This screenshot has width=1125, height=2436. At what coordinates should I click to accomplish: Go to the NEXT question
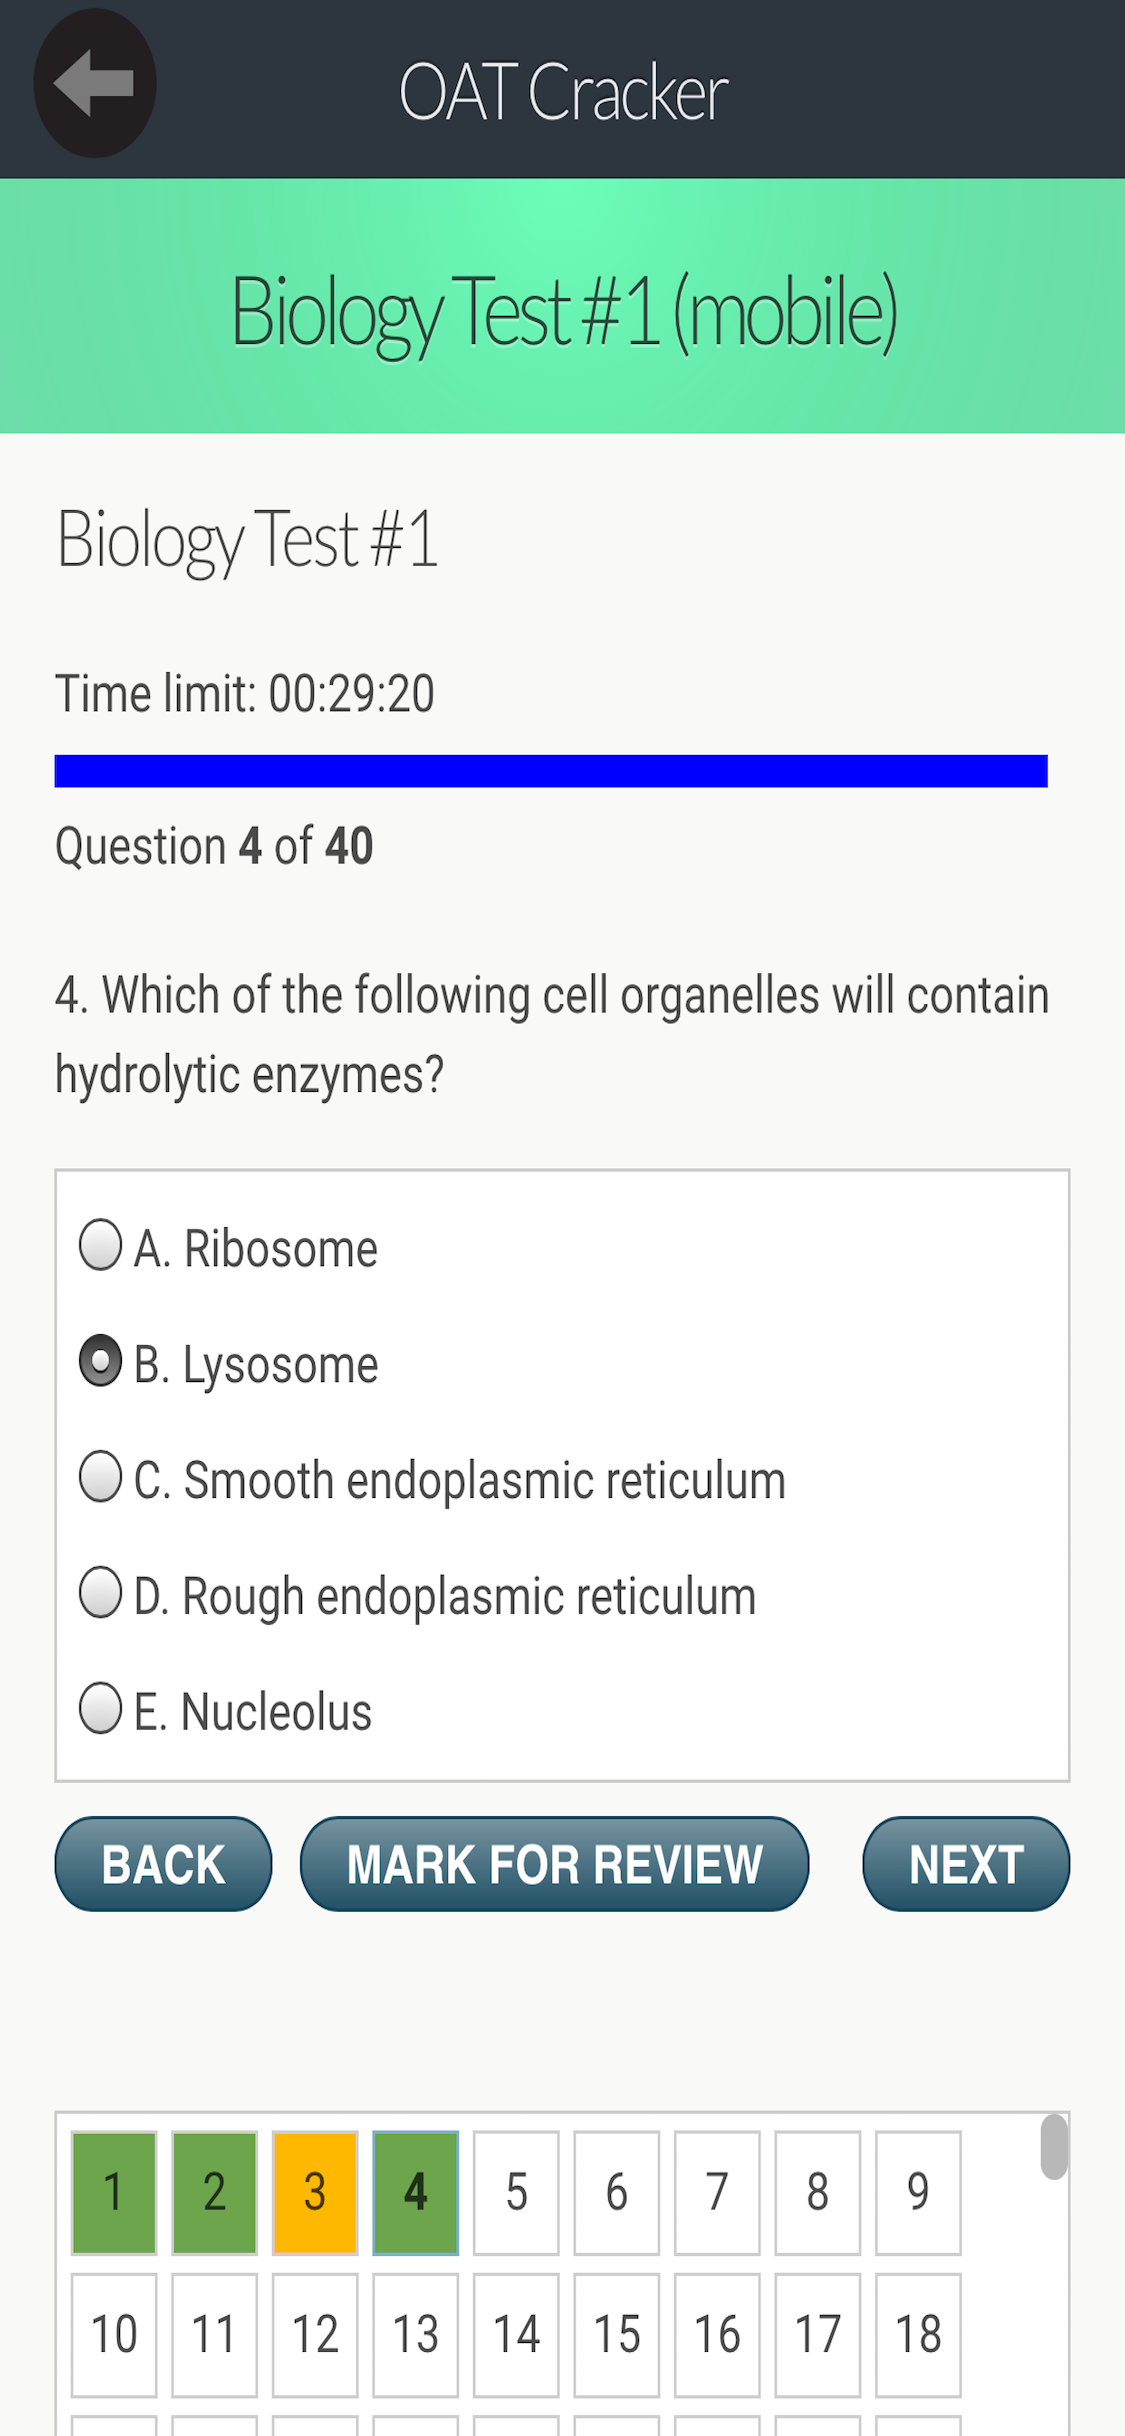pyautogui.click(x=966, y=1864)
